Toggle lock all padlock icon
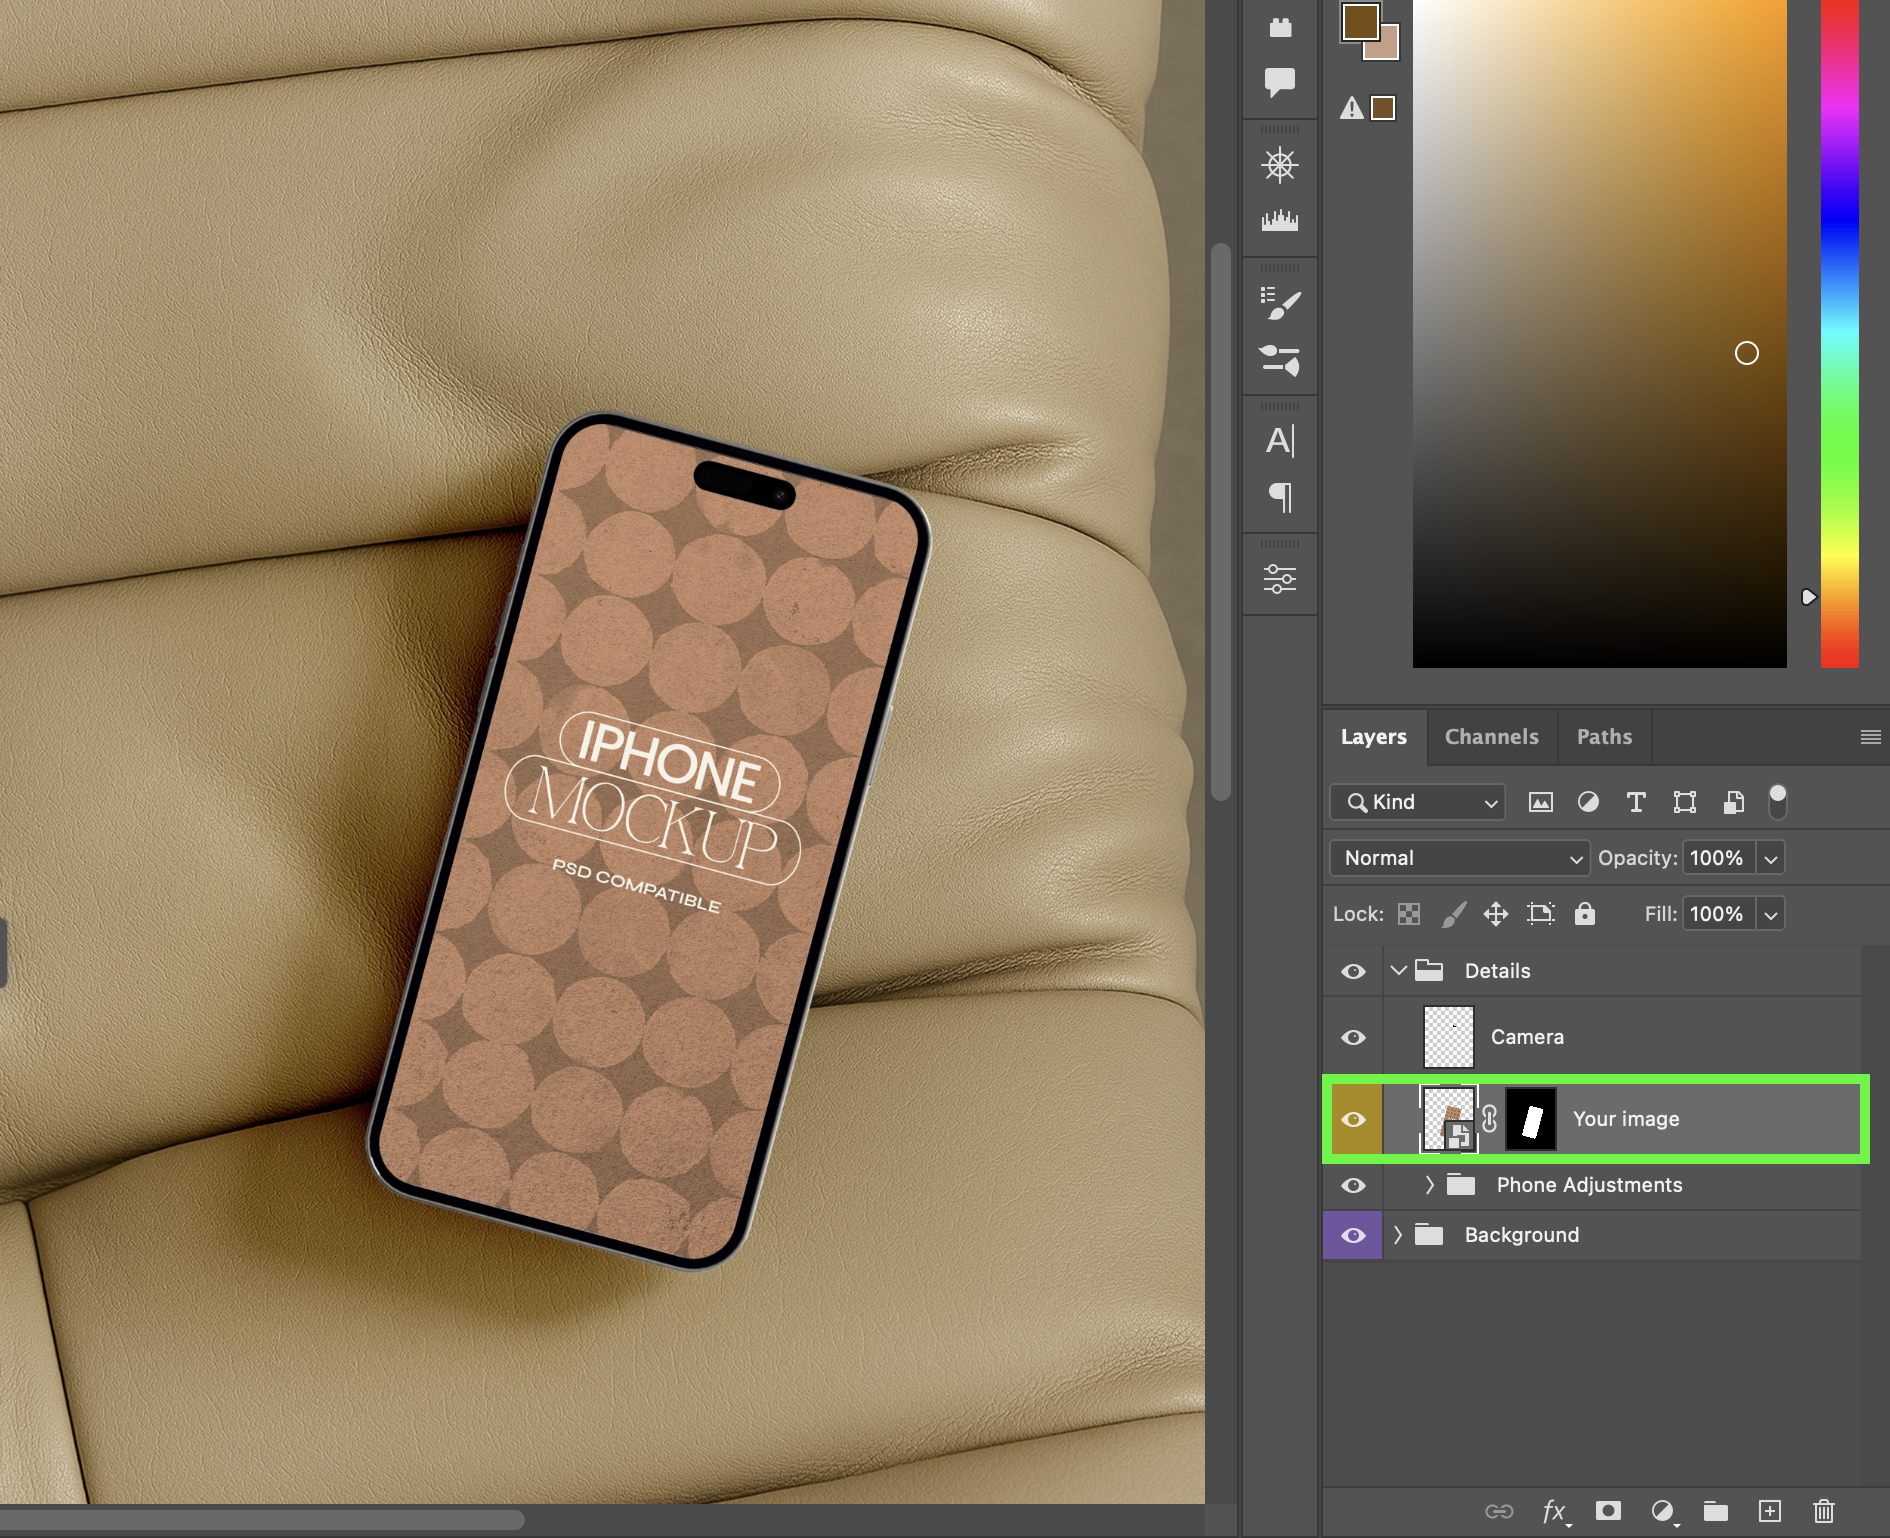 (x=1585, y=914)
